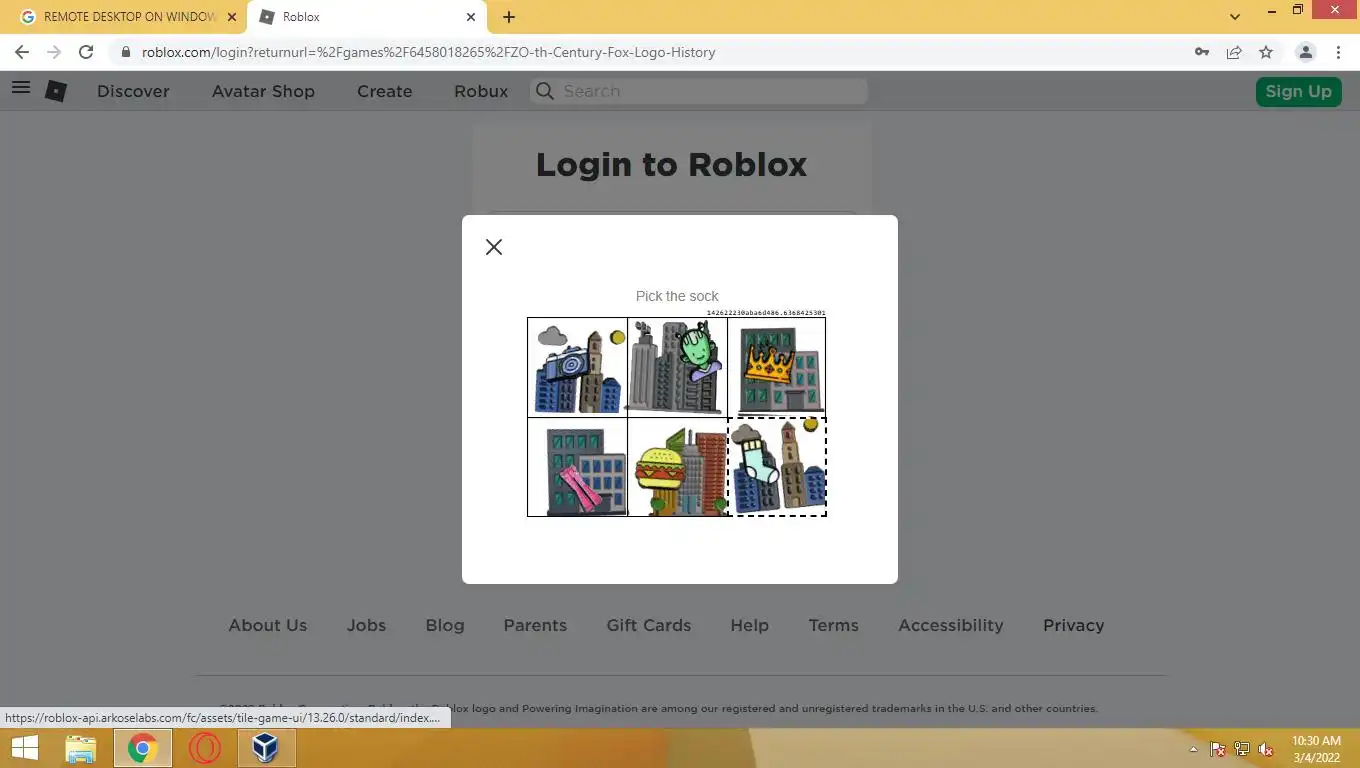This screenshot has height=768, width=1360.
Task: Pick the hamburger food tile in the captcha
Action: pos(677,467)
